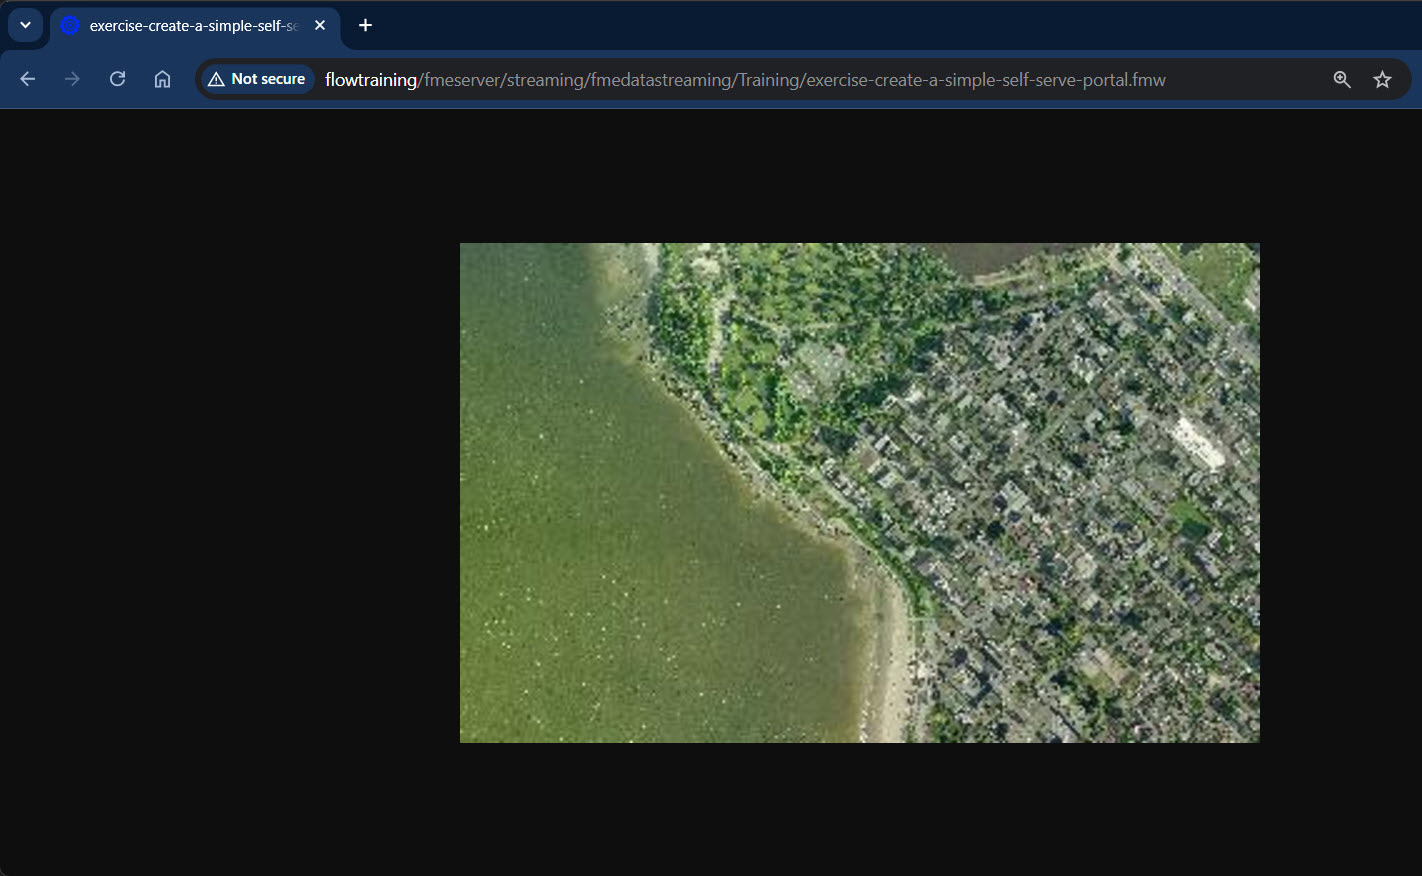1422x876 pixels.
Task: Click the streamed aerial image
Action: coord(860,492)
